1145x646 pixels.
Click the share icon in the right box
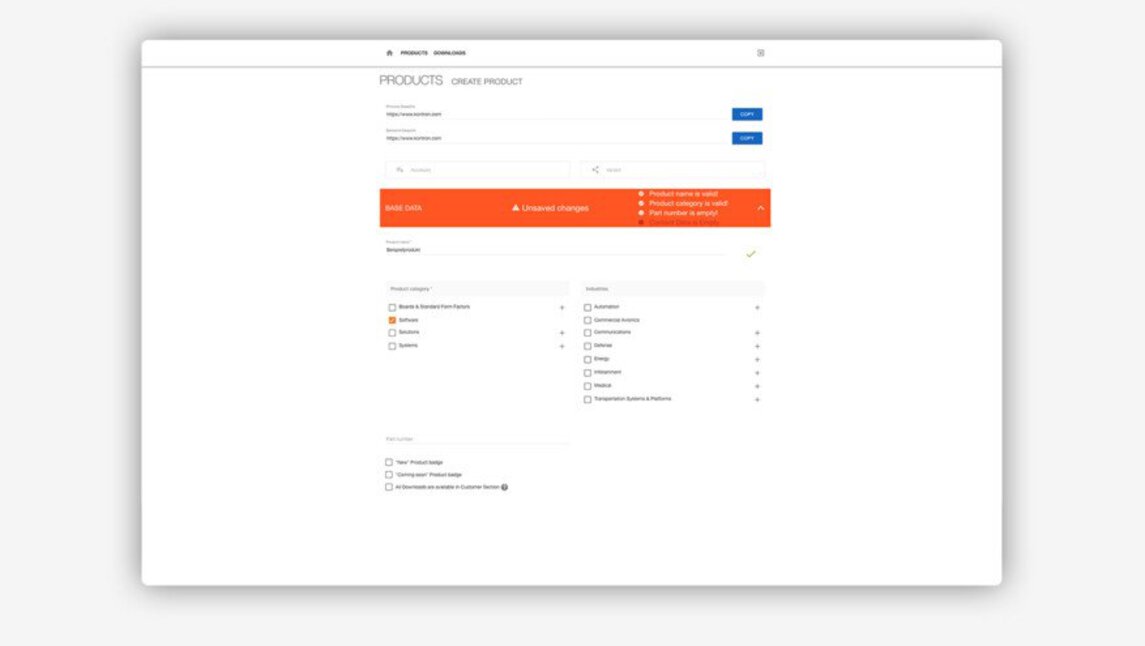click(x=595, y=170)
